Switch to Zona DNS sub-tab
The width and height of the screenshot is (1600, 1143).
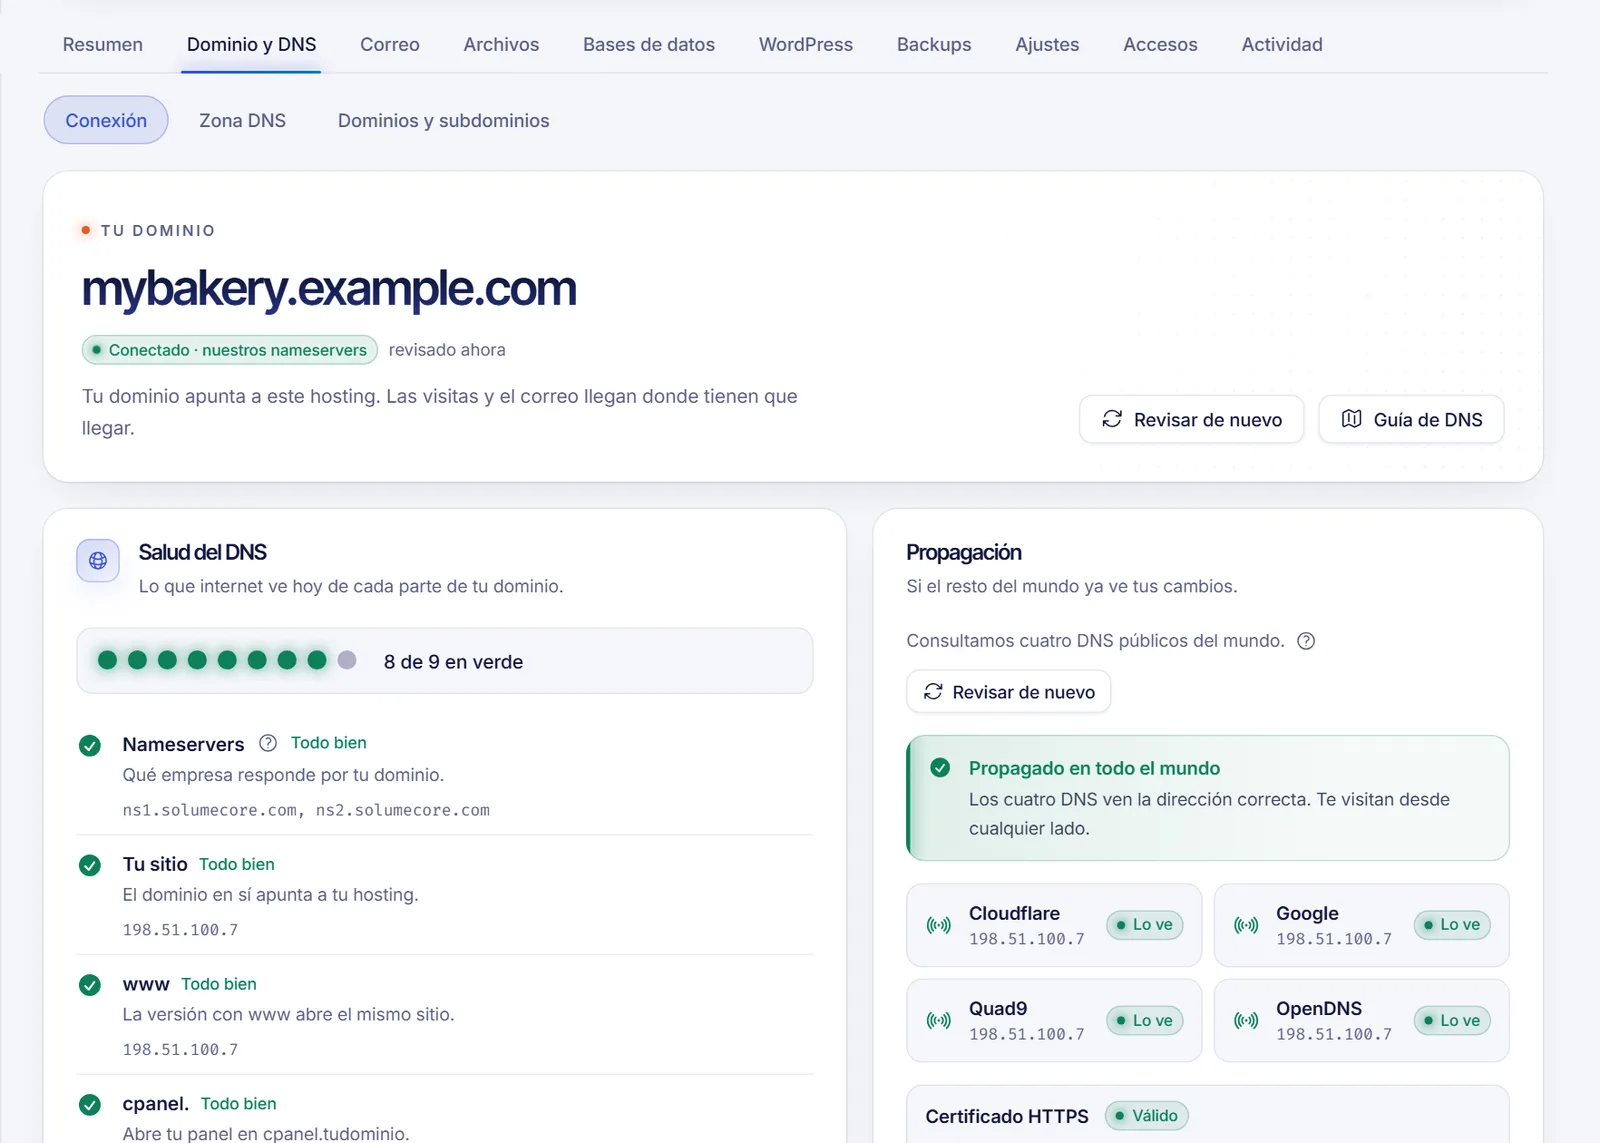coord(242,120)
